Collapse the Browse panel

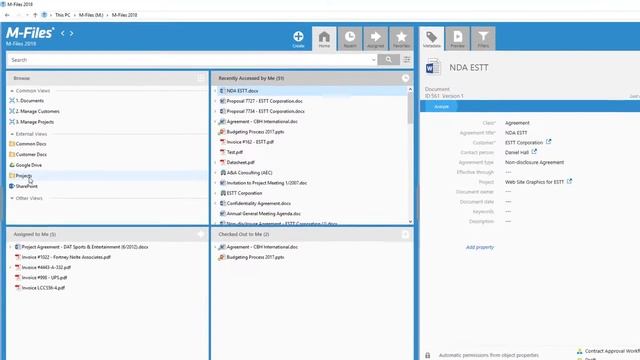(x=201, y=78)
